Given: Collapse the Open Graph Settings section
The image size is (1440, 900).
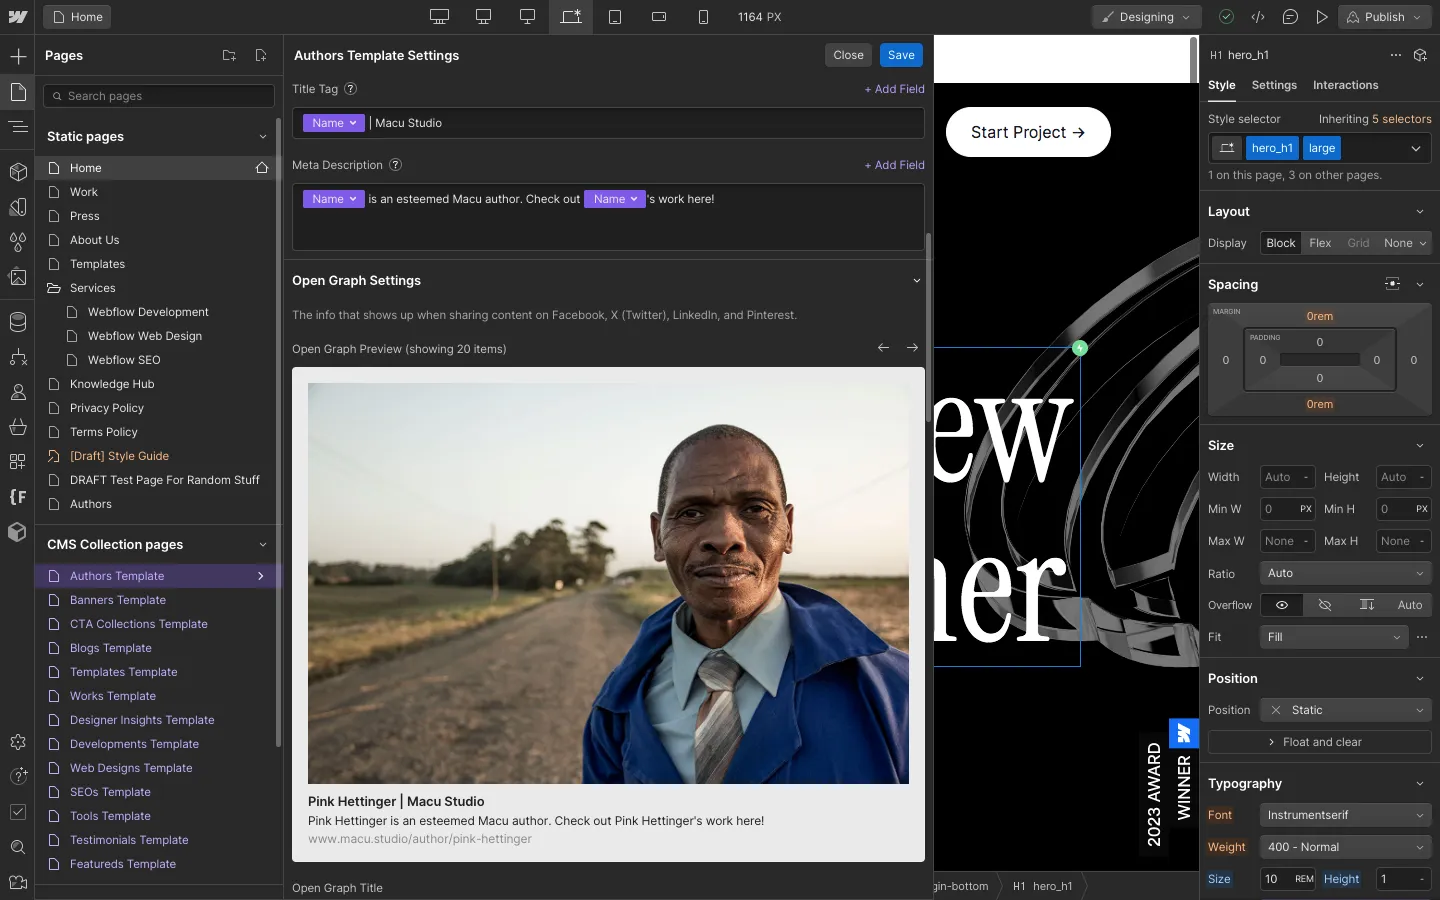Looking at the screenshot, I should pos(916,281).
